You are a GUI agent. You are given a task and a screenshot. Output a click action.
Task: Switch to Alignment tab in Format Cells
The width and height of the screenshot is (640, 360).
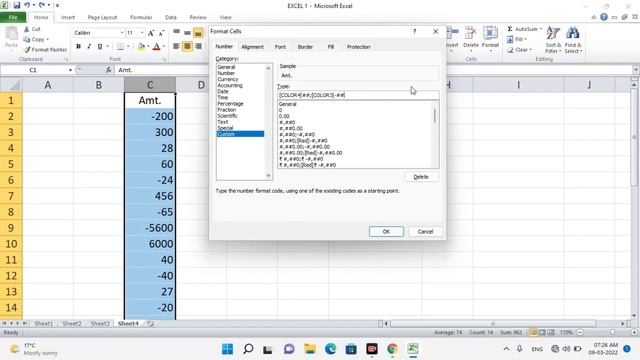coord(252,47)
